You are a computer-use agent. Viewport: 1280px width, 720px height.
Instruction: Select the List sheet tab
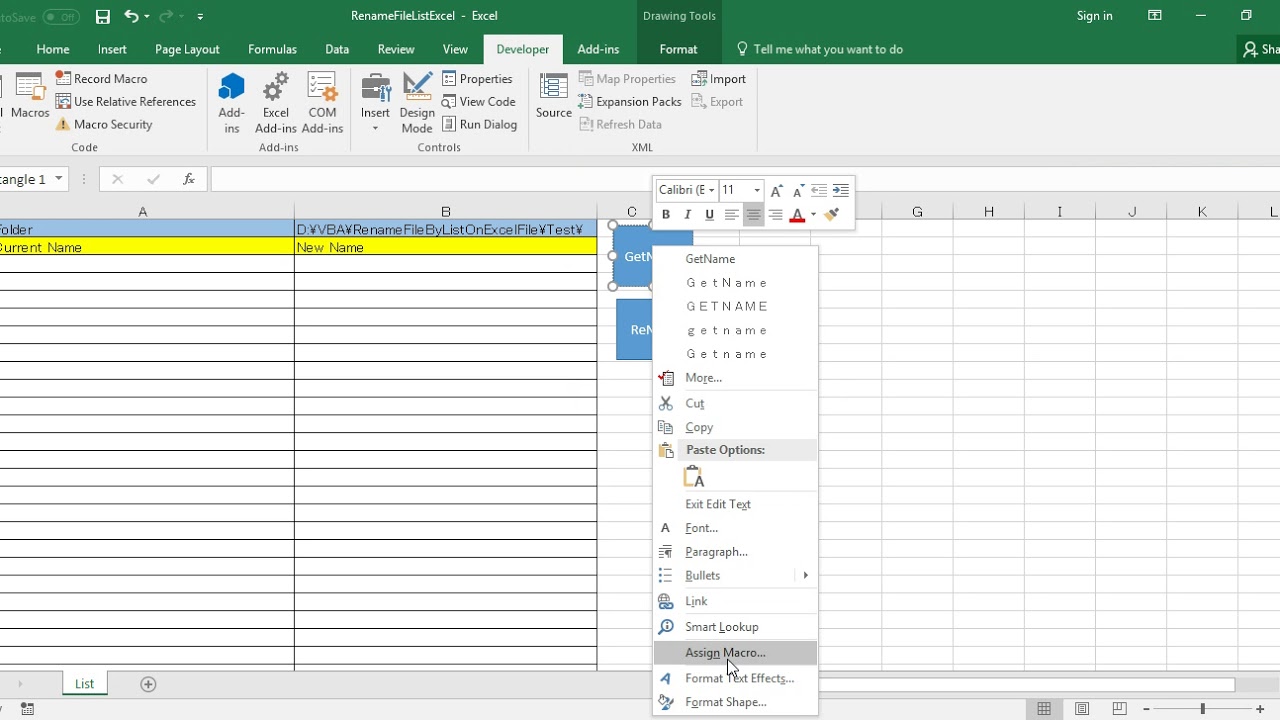(x=84, y=684)
